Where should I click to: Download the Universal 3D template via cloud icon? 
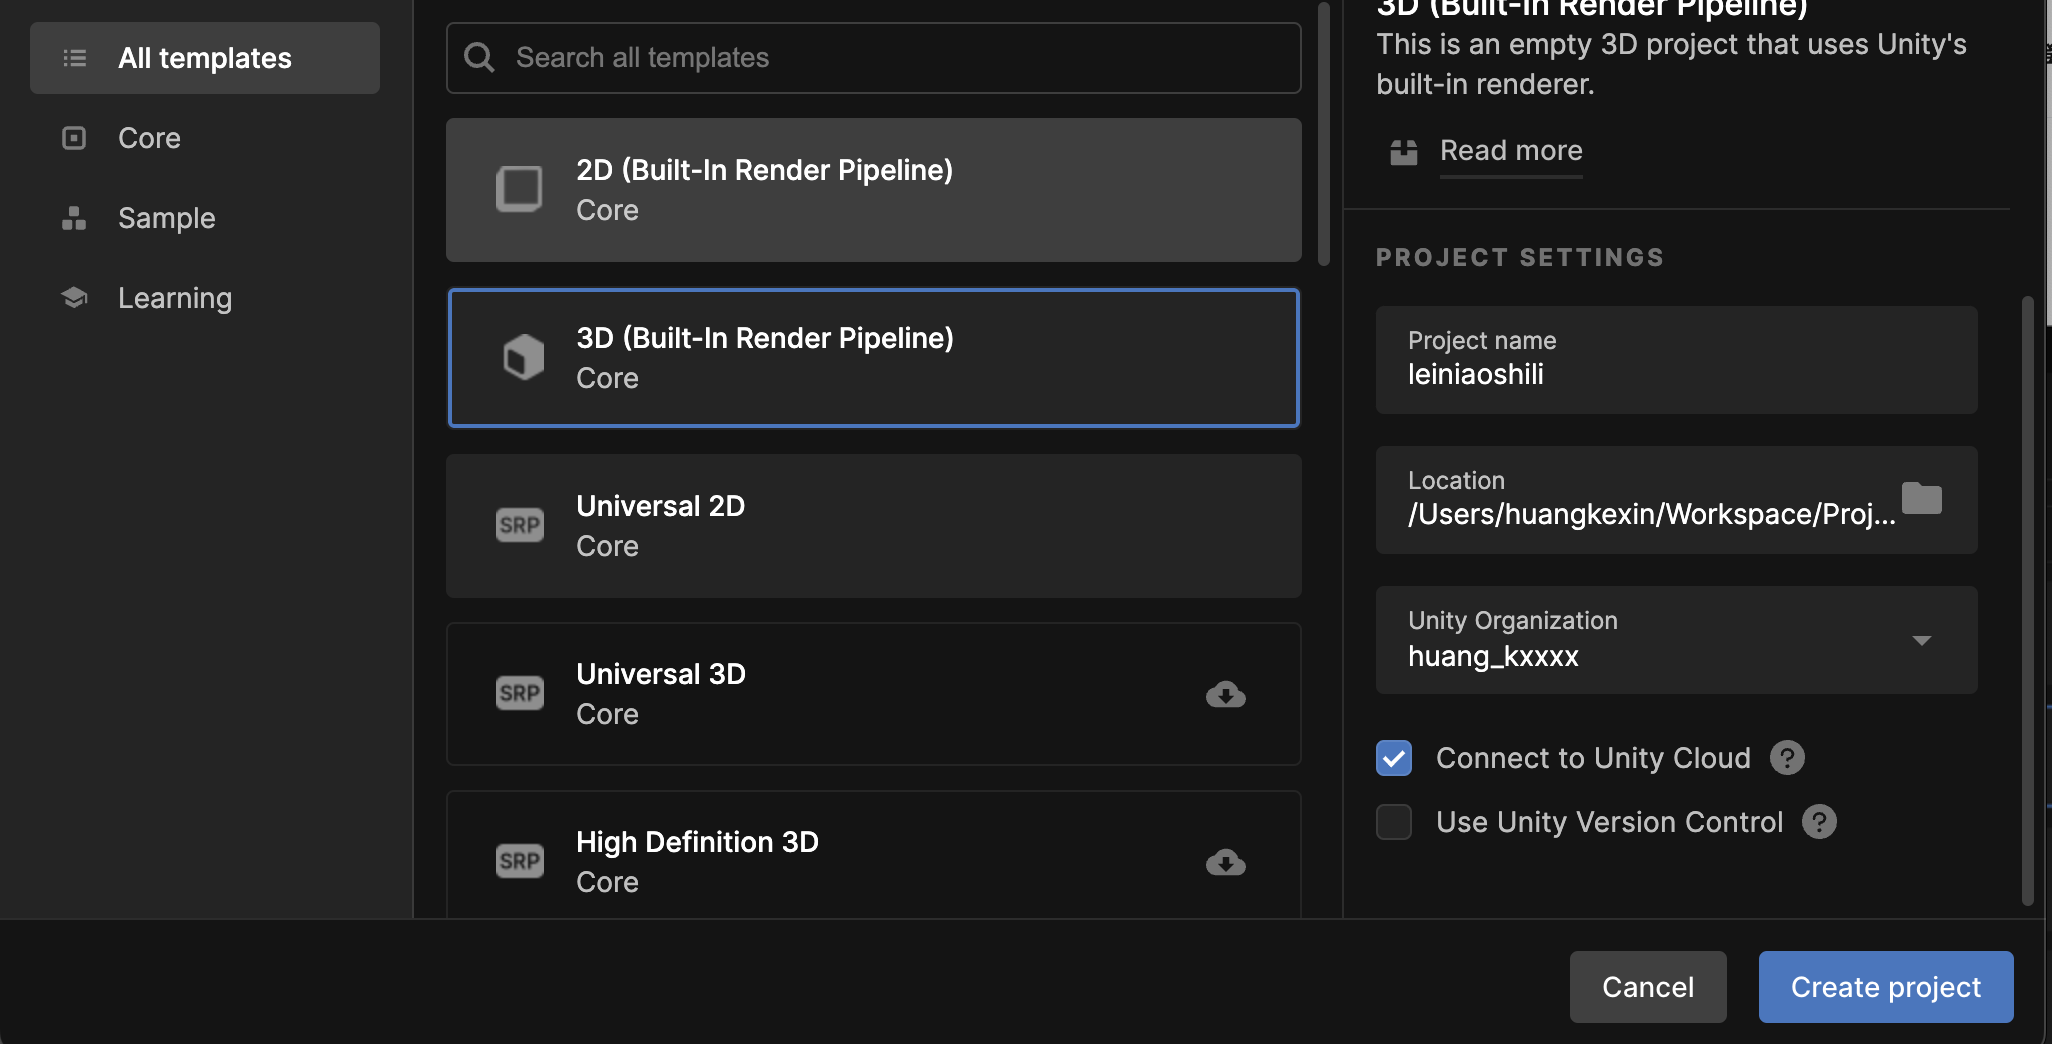1226,694
